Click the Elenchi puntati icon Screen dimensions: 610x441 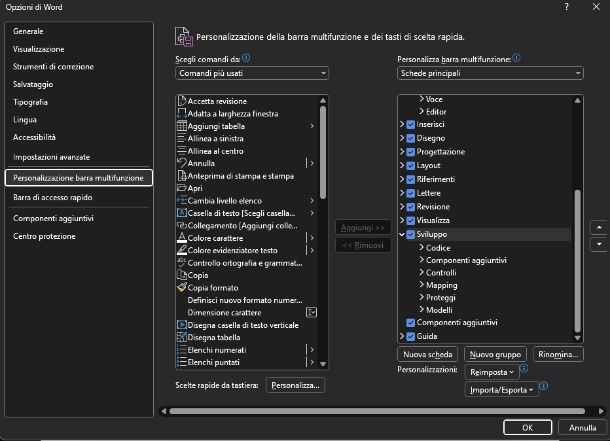coord(182,362)
